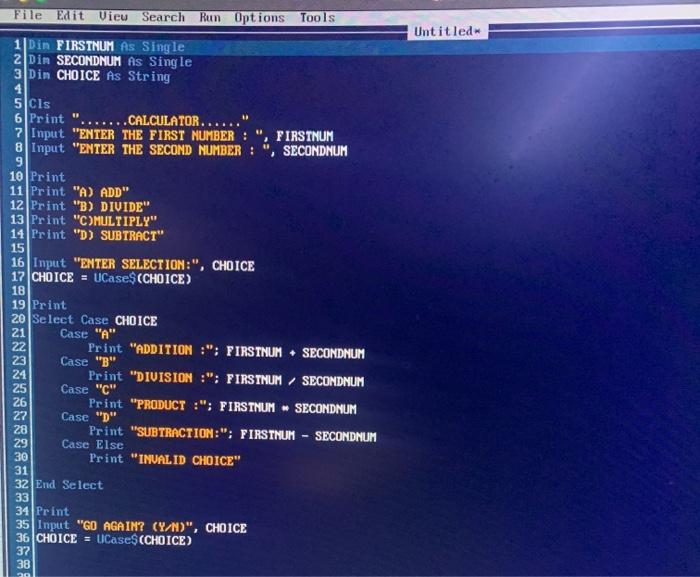
Task: Click the Dim CHOICE As String line
Action: click(x=99, y=75)
